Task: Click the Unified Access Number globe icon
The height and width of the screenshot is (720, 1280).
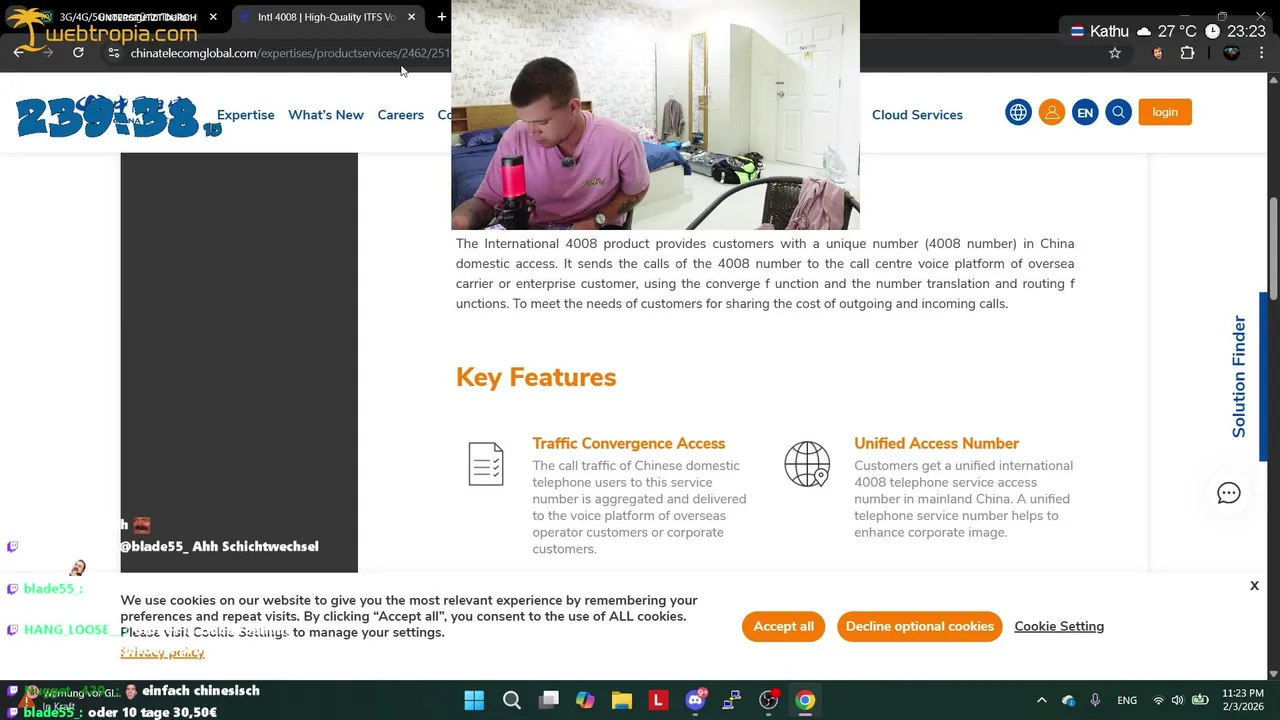Action: [807, 464]
